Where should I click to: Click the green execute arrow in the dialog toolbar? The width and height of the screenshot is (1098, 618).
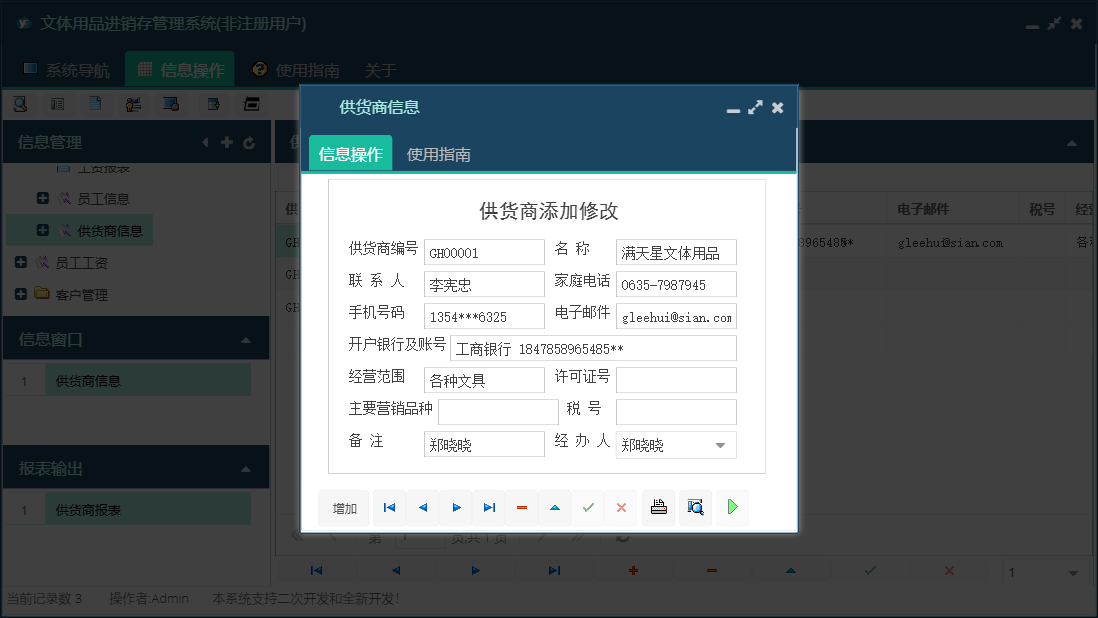(x=732, y=508)
